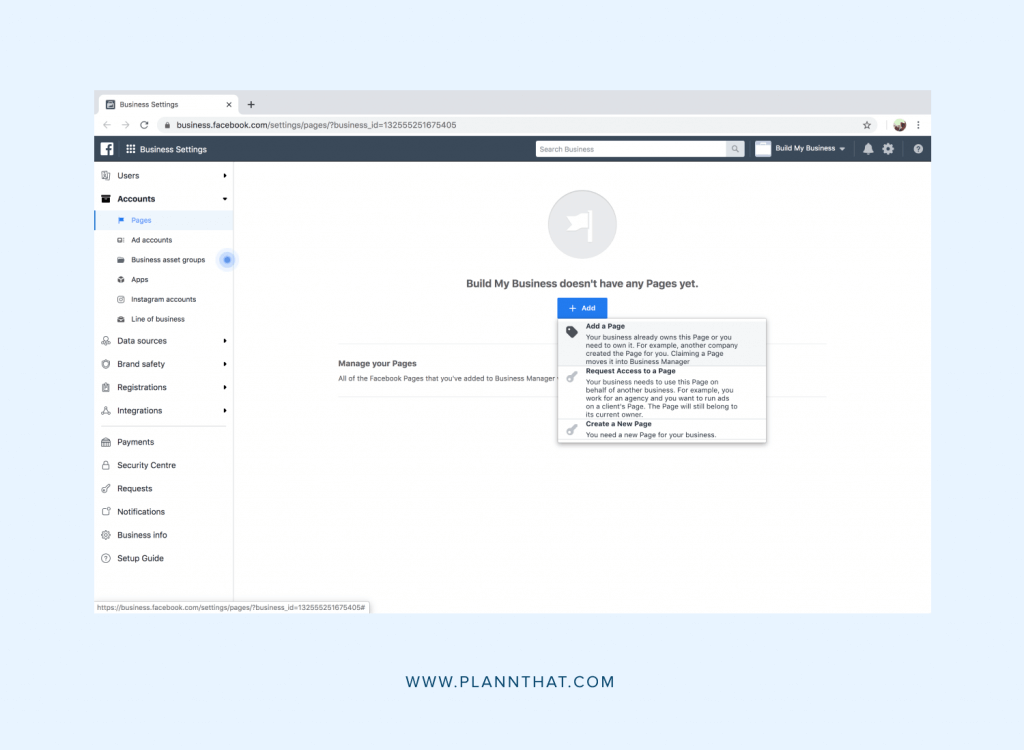Open Business asset groups

click(x=168, y=260)
